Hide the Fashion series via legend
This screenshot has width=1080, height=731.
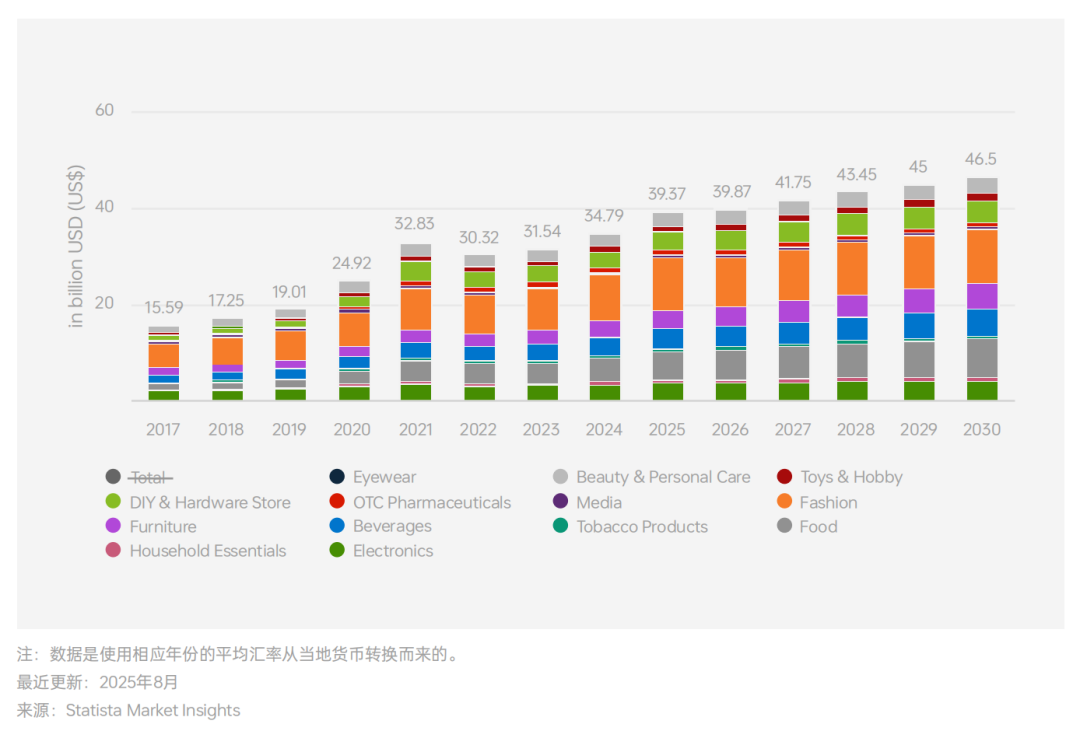817,502
